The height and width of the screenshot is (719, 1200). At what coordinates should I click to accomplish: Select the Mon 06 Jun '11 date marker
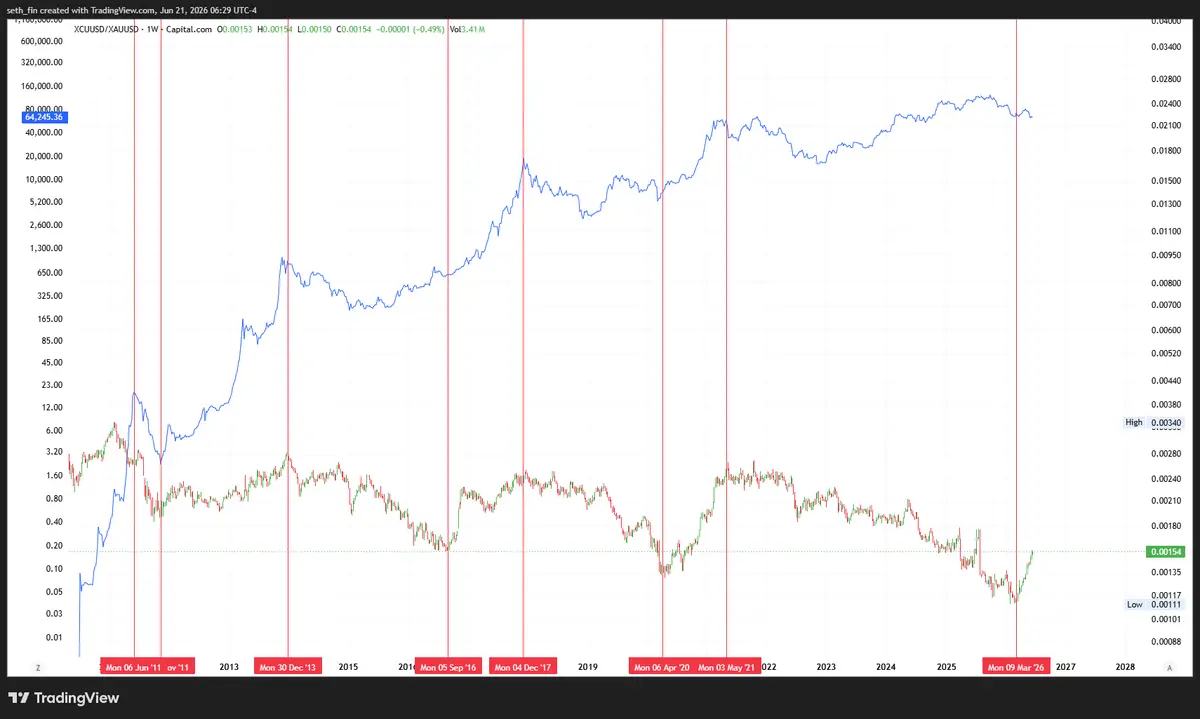pyautogui.click(x=133, y=666)
